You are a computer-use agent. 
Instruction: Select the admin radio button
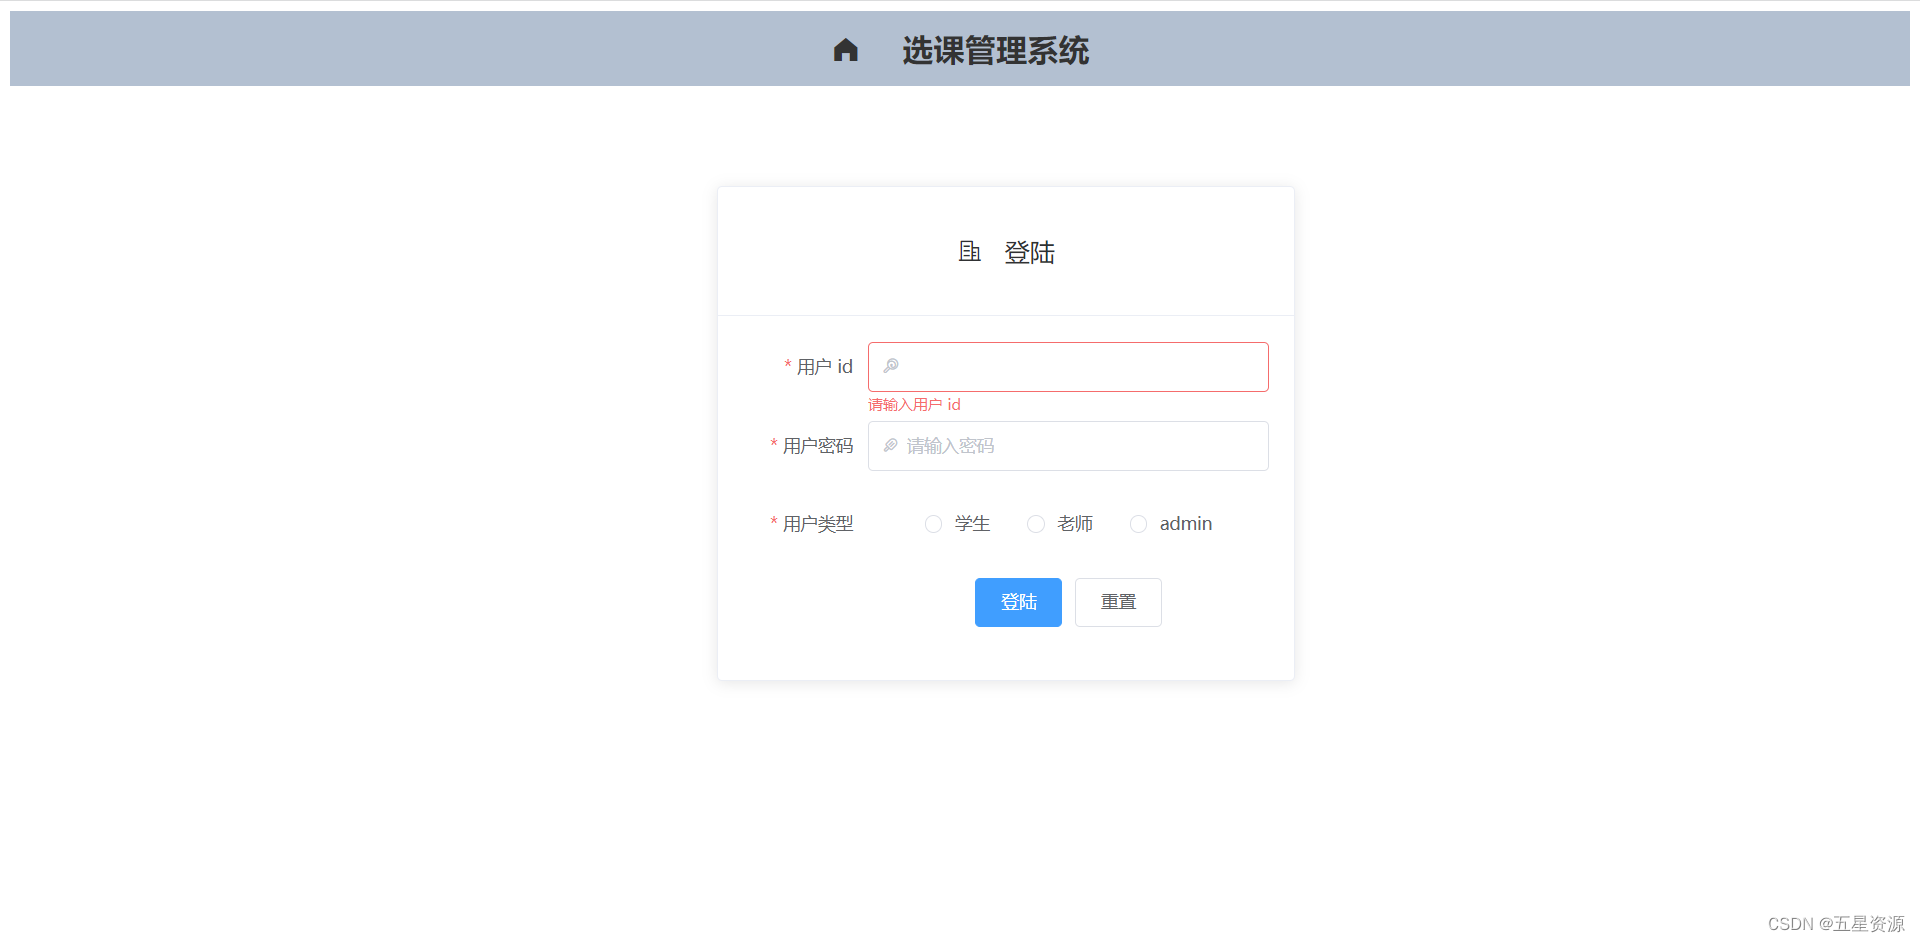tap(1138, 524)
